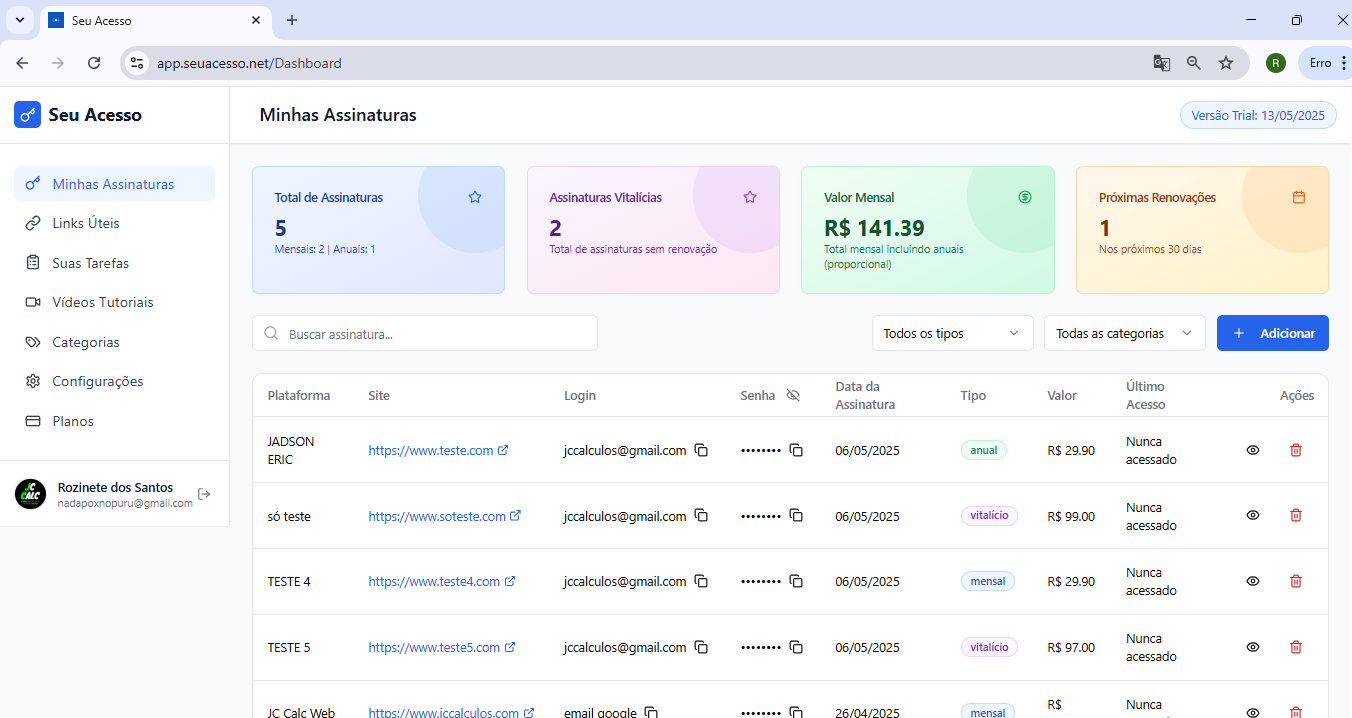Delete the JADSON ERIC subscription

pos(1296,450)
